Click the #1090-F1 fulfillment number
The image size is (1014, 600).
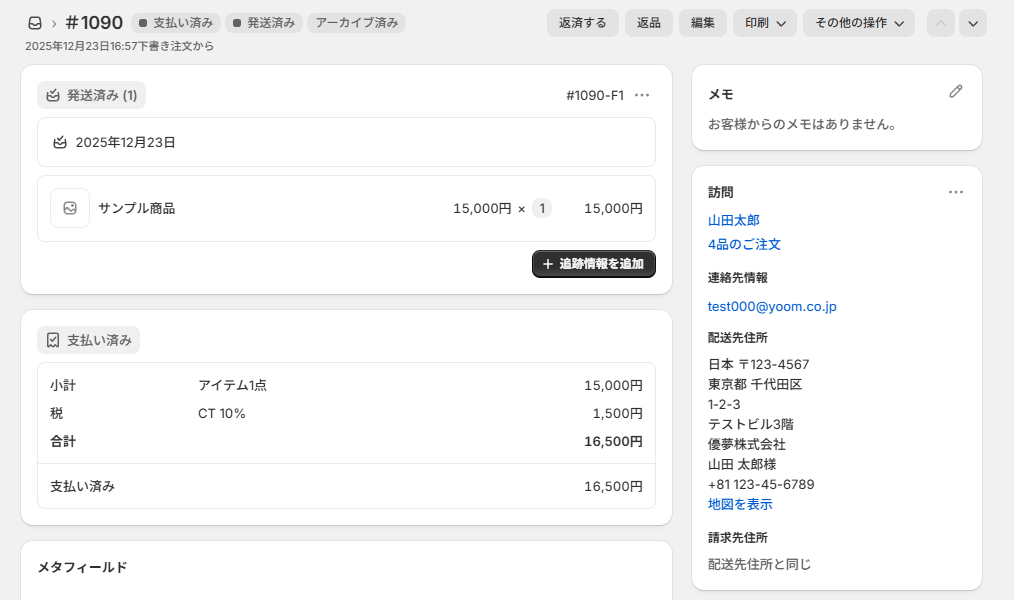coord(595,95)
